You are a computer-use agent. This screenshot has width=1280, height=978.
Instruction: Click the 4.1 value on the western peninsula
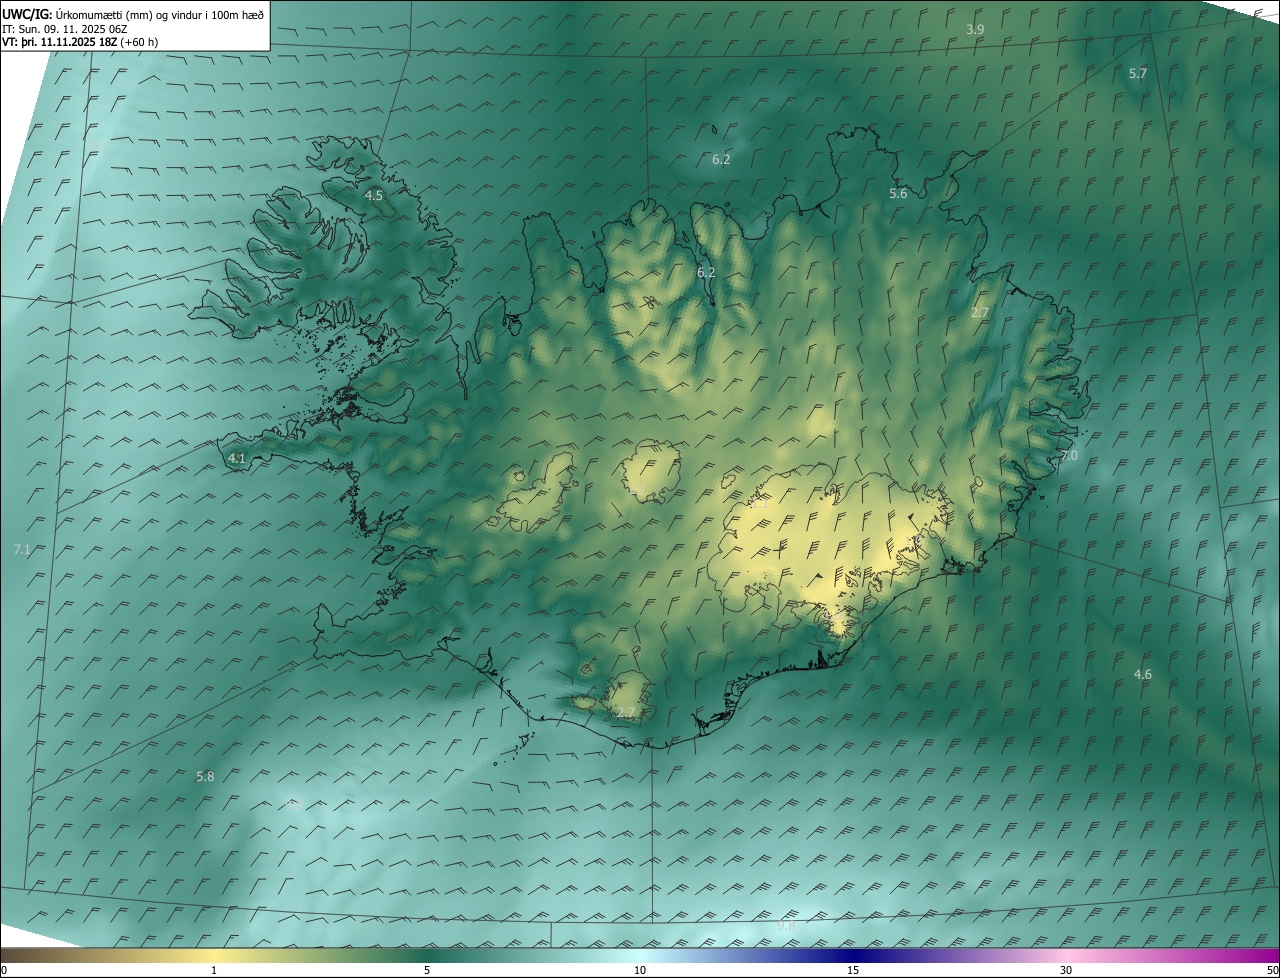click(x=237, y=459)
